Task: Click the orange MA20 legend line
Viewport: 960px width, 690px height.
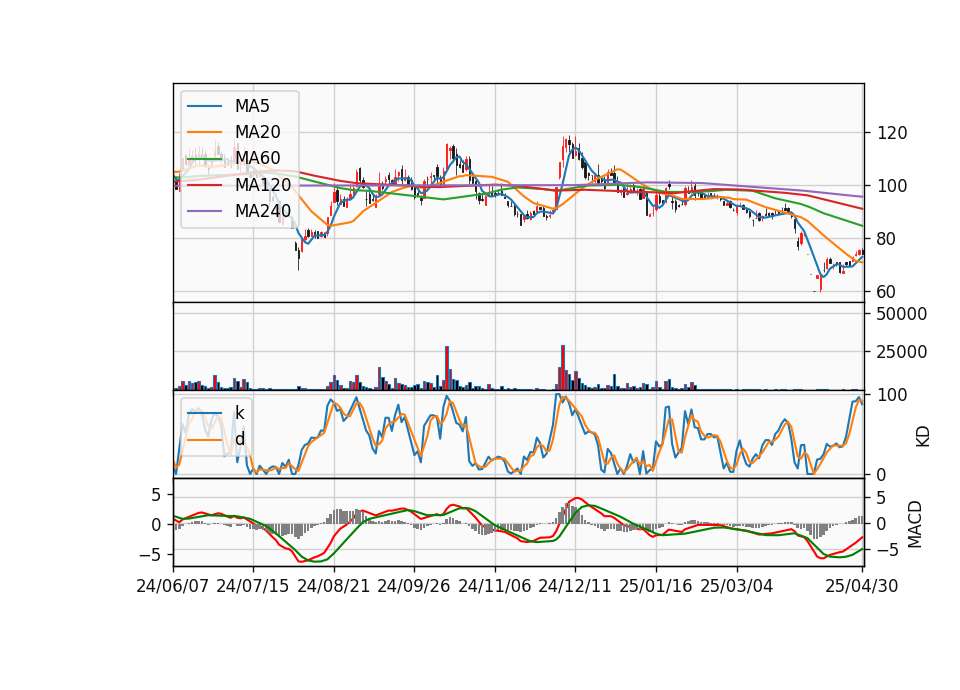Action: pyautogui.click(x=204, y=132)
